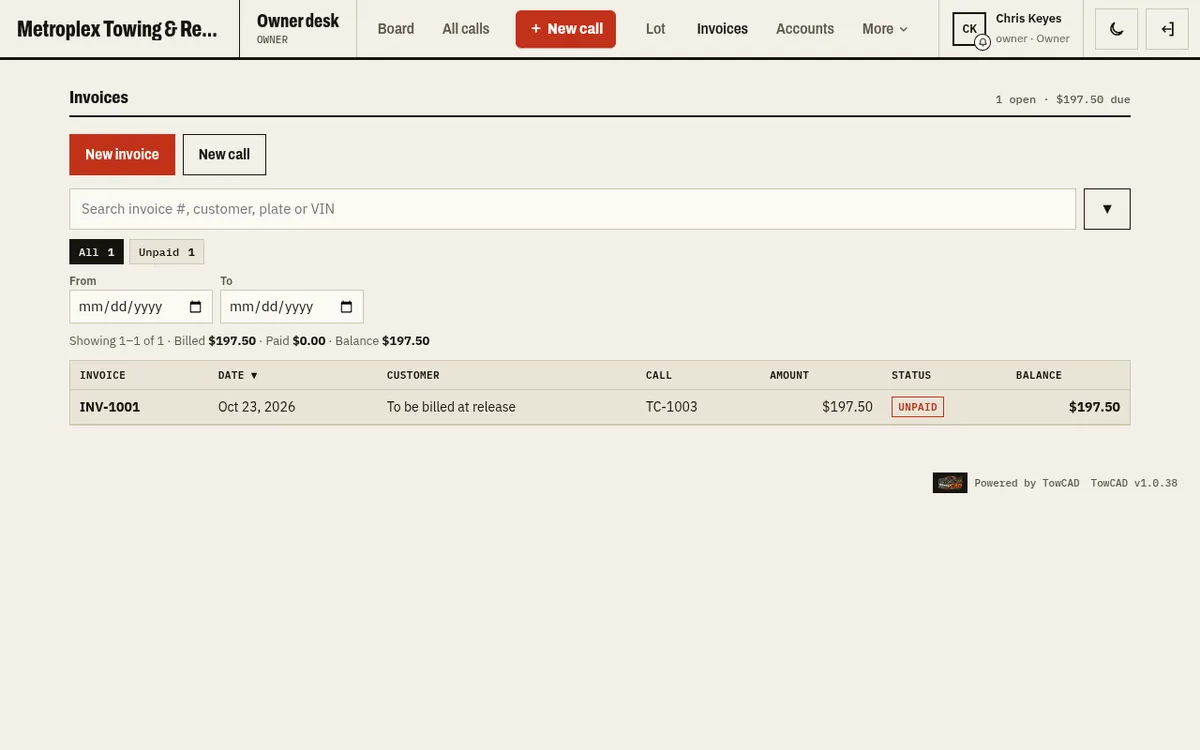
Task: Click the UNPAID status badge
Action: coord(918,407)
